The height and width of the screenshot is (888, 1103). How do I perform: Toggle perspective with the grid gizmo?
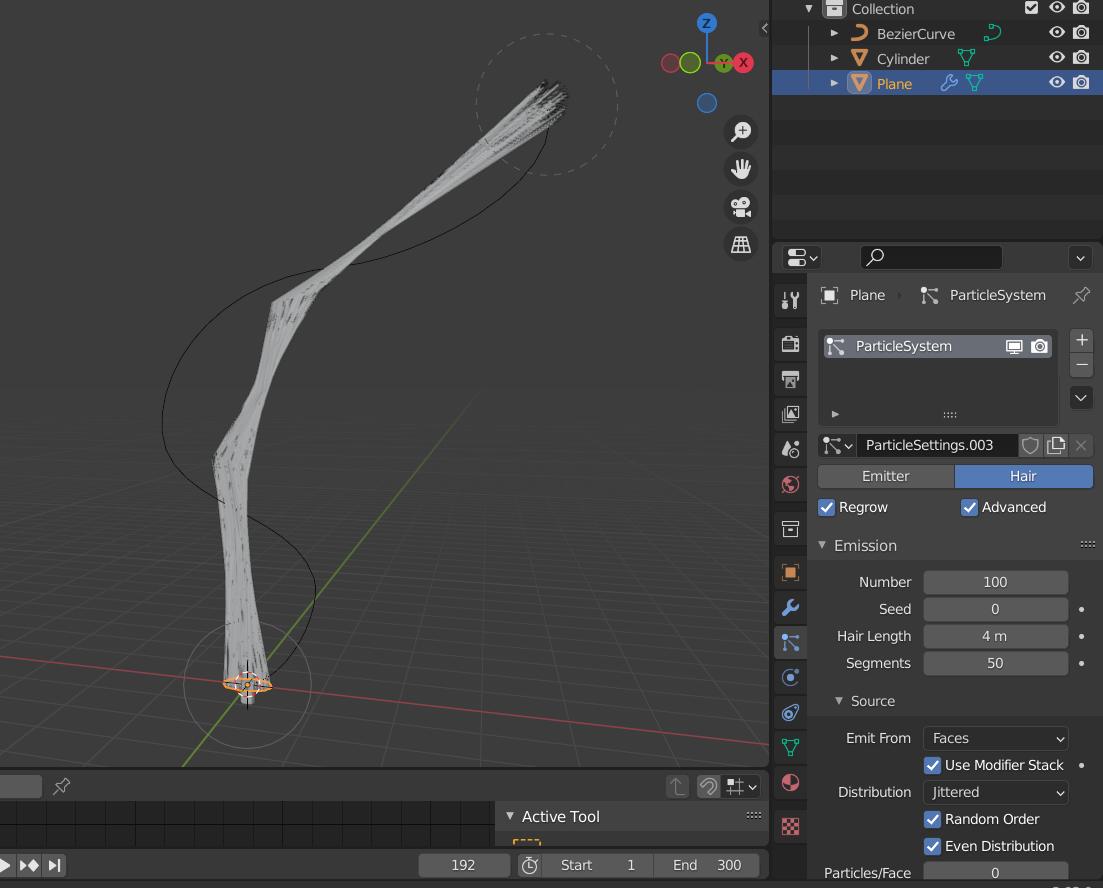click(x=740, y=244)
